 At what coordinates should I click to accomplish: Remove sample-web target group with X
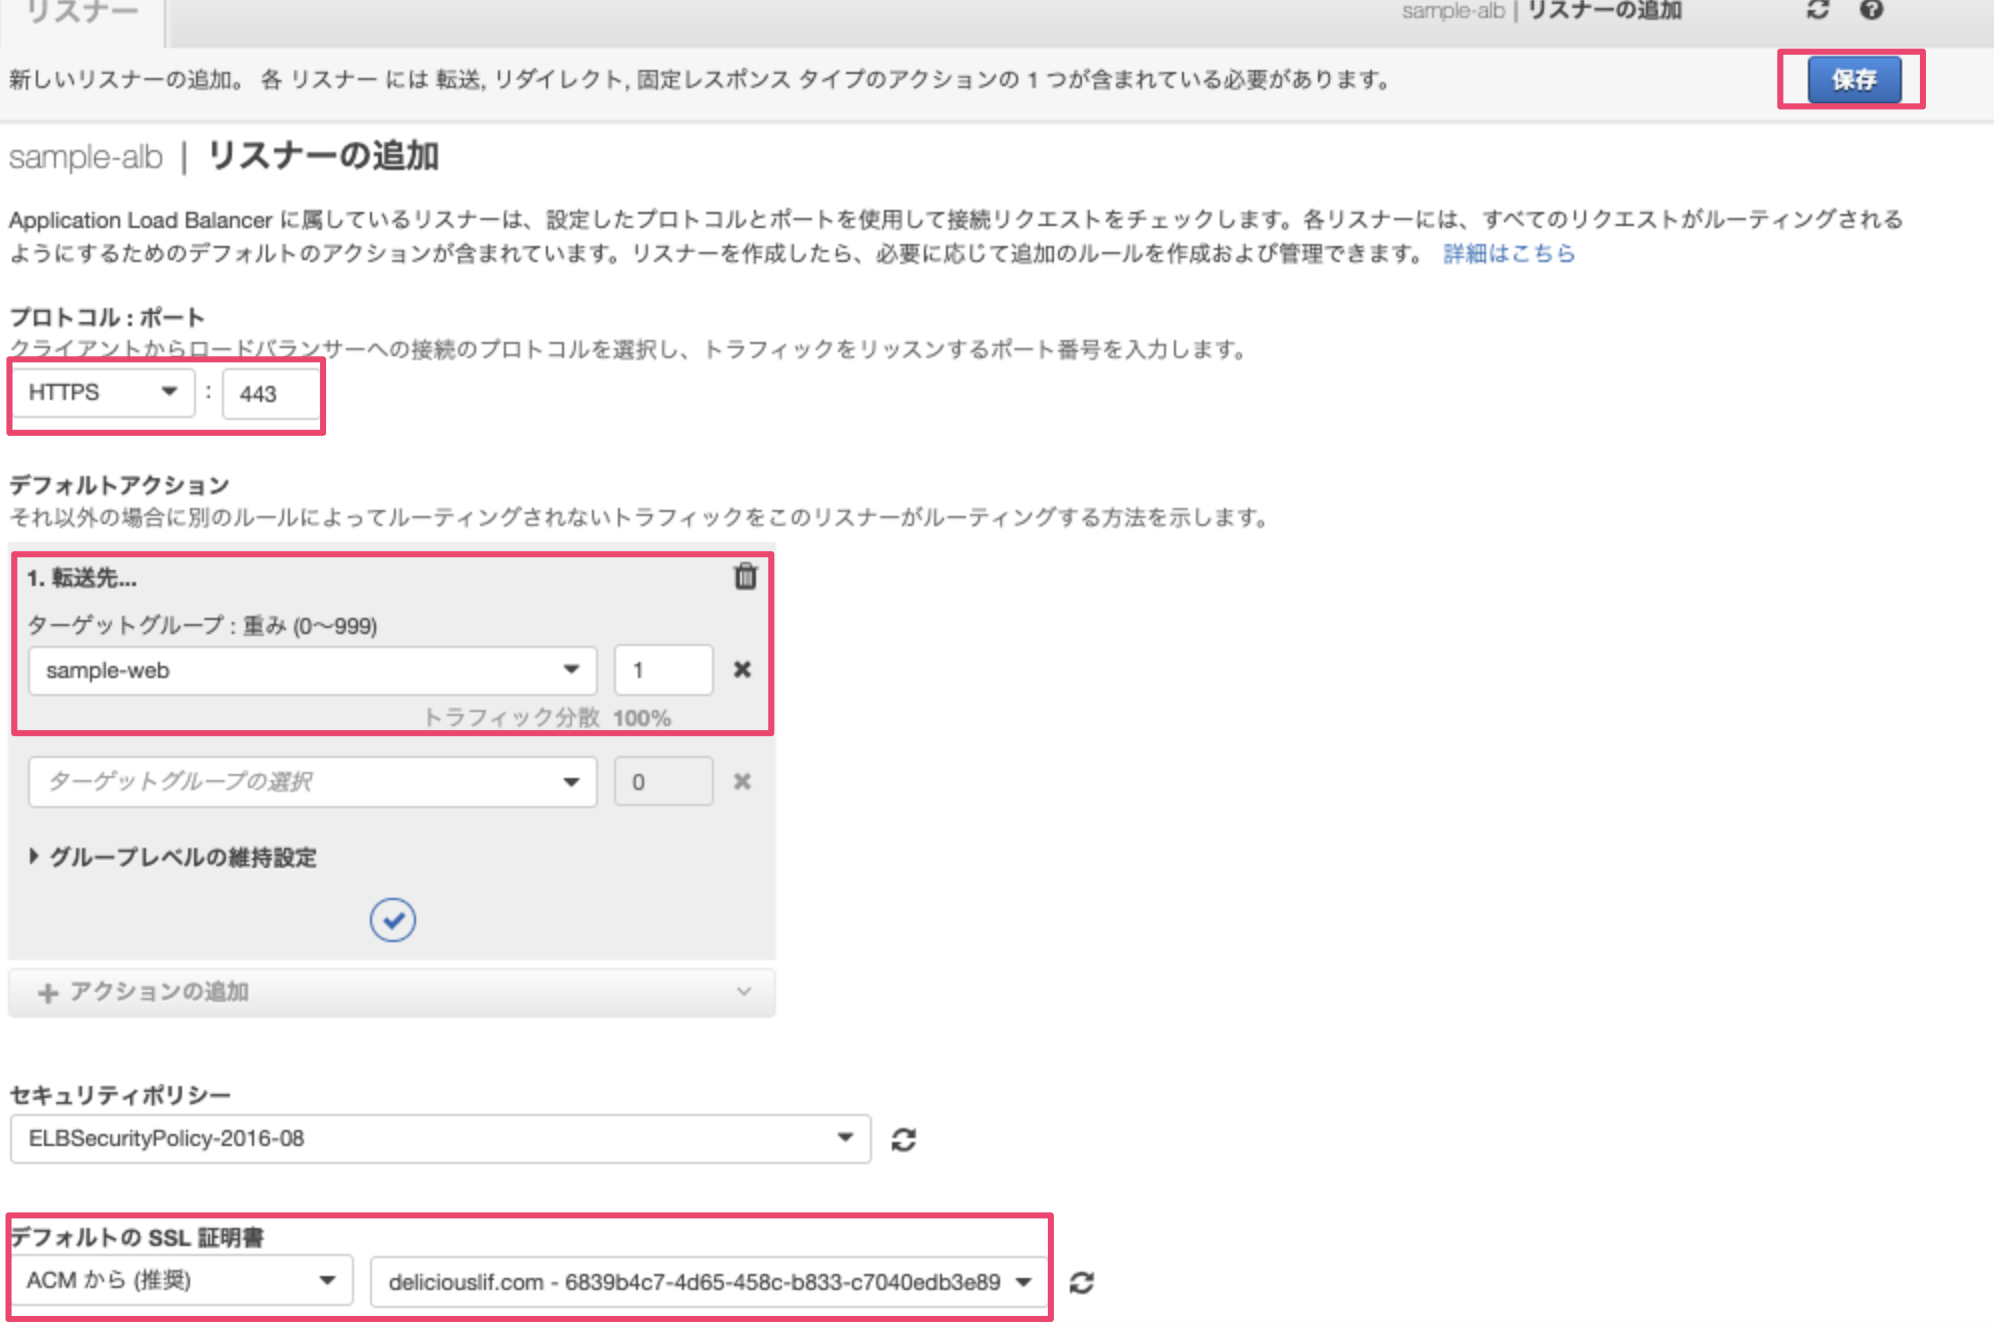(x=742, y=670)
